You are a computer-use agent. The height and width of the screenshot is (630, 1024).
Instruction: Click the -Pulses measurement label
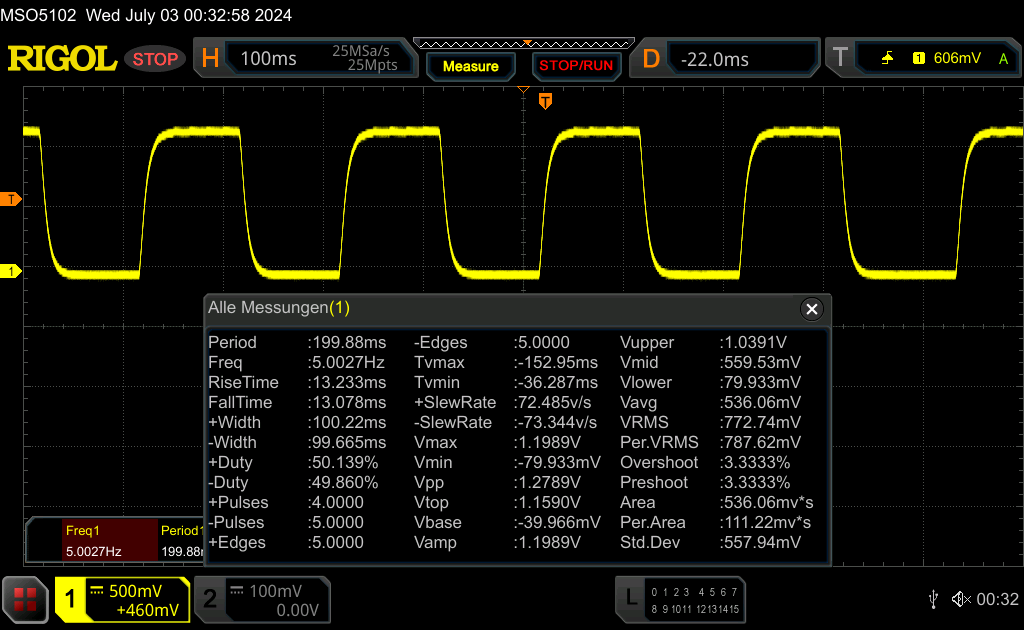236,522
